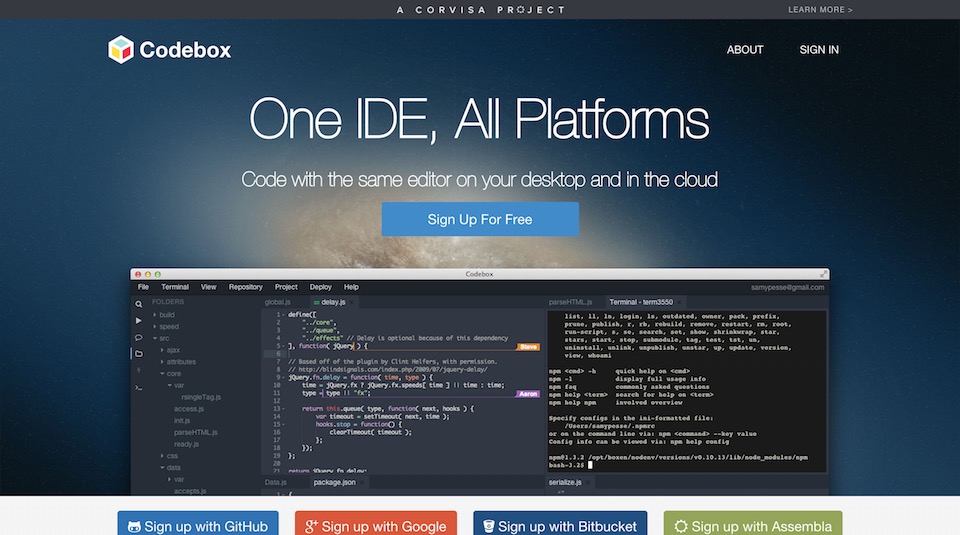The height and width of the screenshot is (535, 960).
Task: Click Sign up with Google
Action: click(376, 525)
